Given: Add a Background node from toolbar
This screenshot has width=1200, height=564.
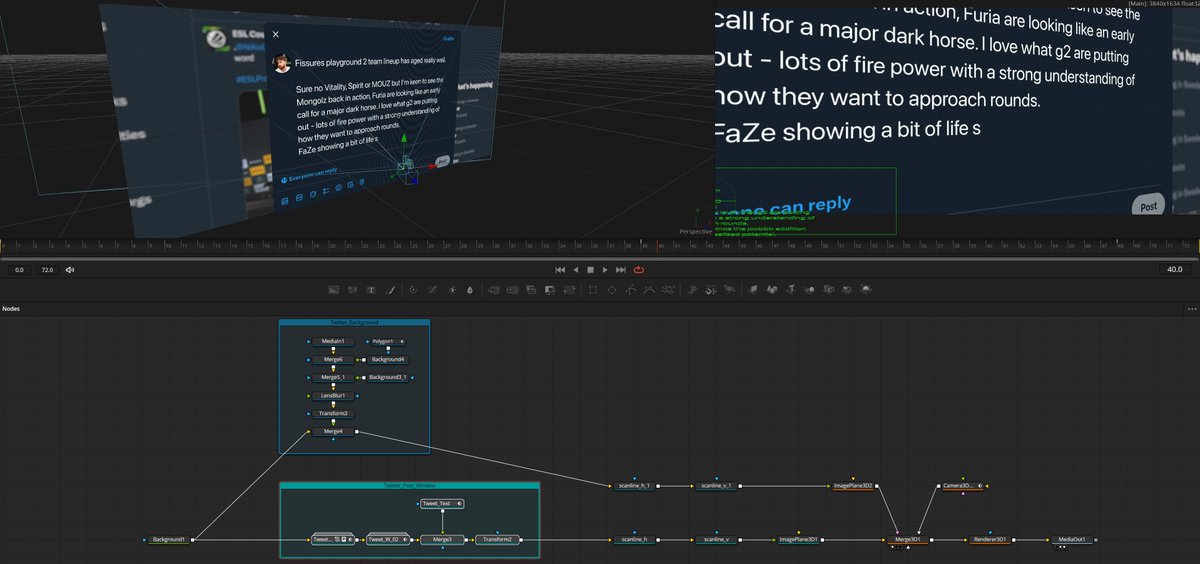Looking at the screenshot, I should (334, 289).
